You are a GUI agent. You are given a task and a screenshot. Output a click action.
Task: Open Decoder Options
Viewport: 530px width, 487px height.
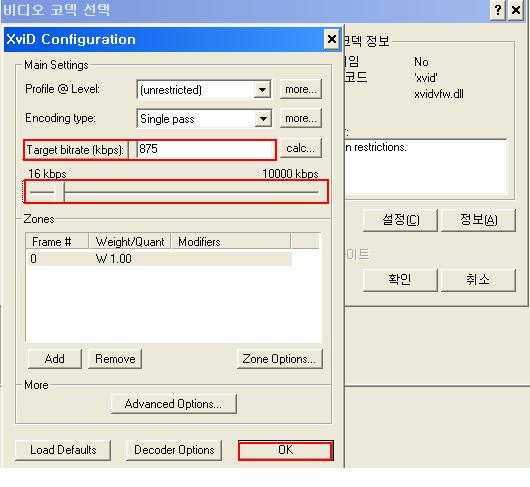click(174, 450)
